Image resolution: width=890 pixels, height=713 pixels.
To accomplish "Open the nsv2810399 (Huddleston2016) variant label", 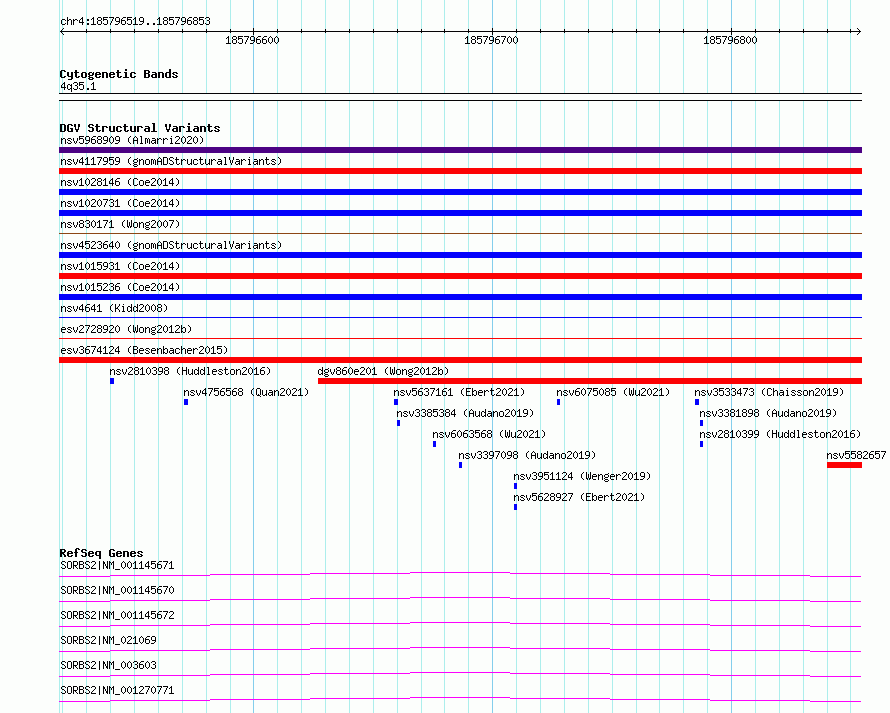I will pos(780,434).
